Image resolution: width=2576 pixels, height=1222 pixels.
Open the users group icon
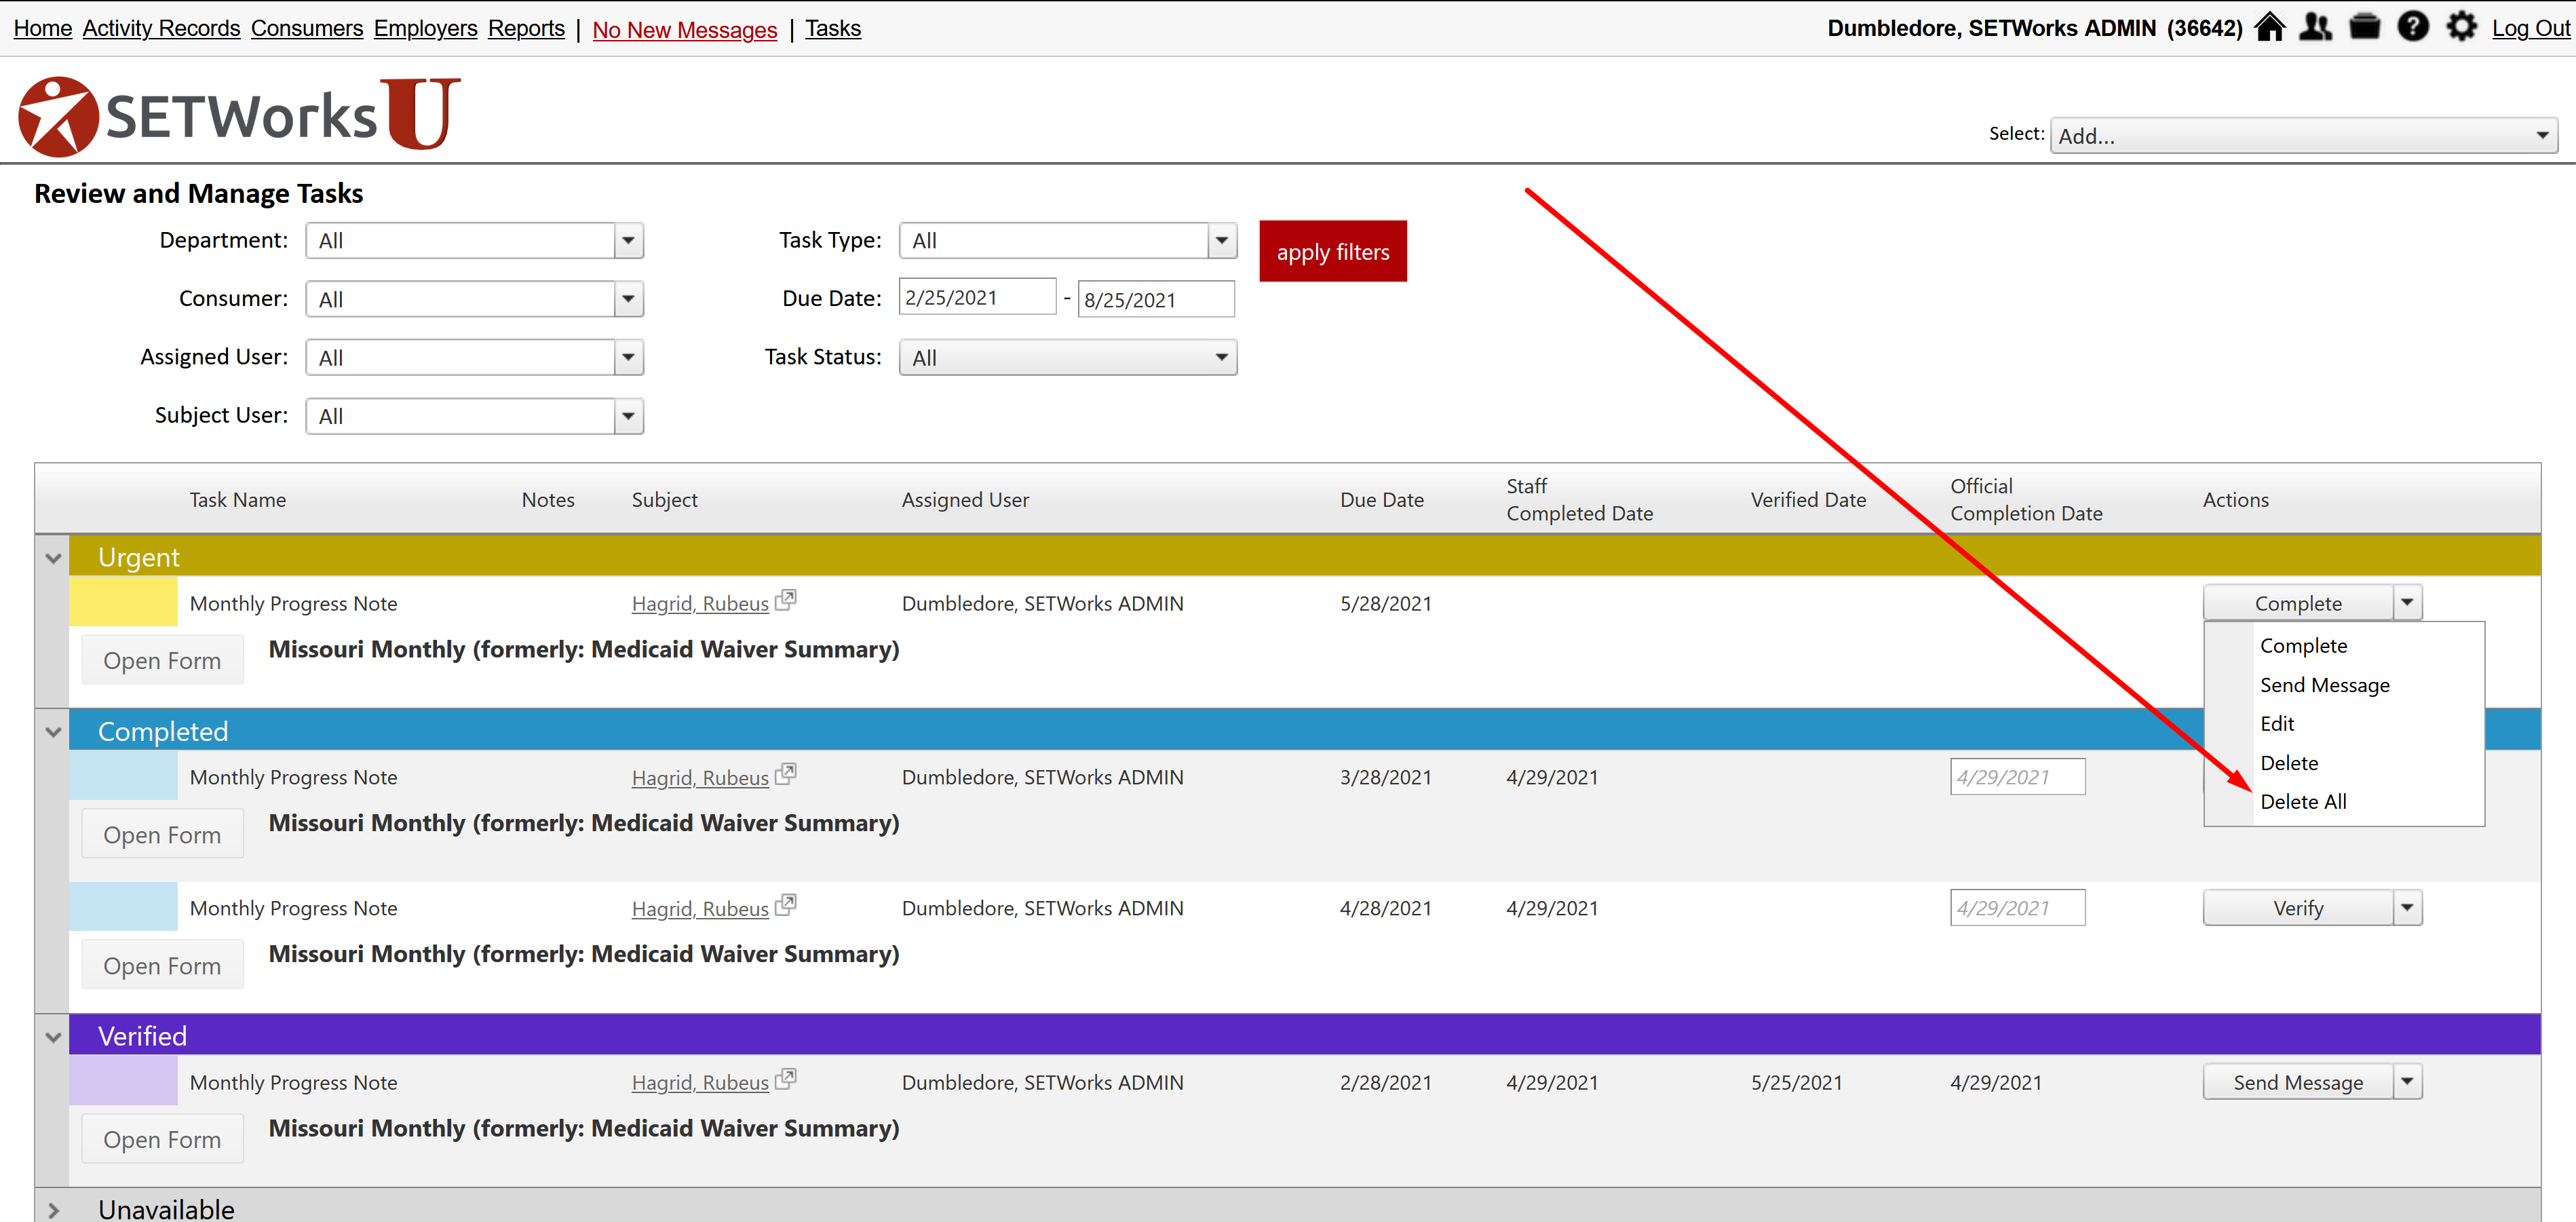2315,27
